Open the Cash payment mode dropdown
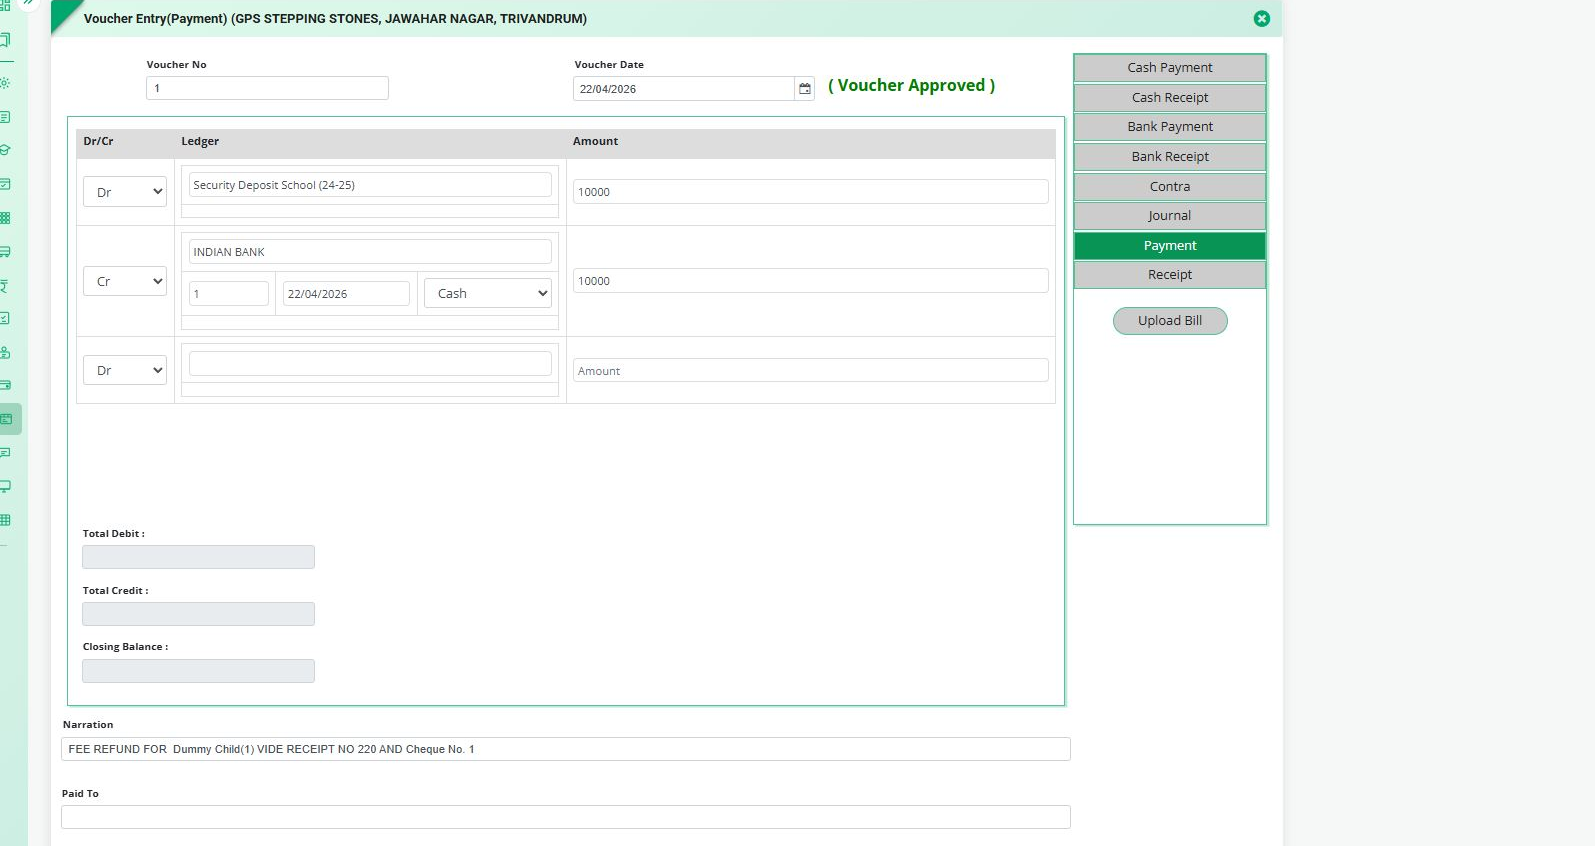Screen dimensions: 1595x846 point(488,293)
